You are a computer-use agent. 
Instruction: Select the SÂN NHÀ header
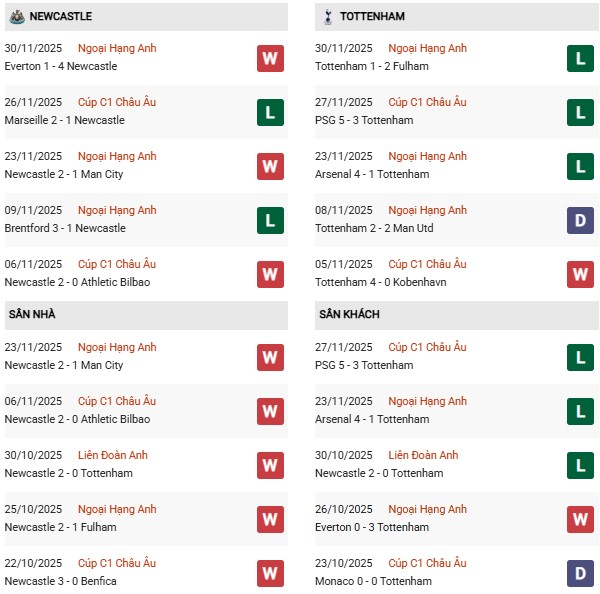coord(32,314)
